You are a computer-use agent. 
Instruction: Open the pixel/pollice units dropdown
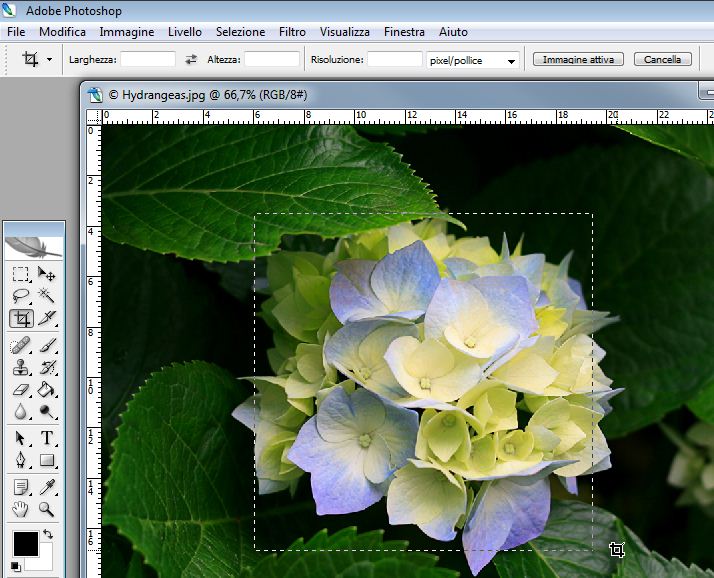coord(473,60)
